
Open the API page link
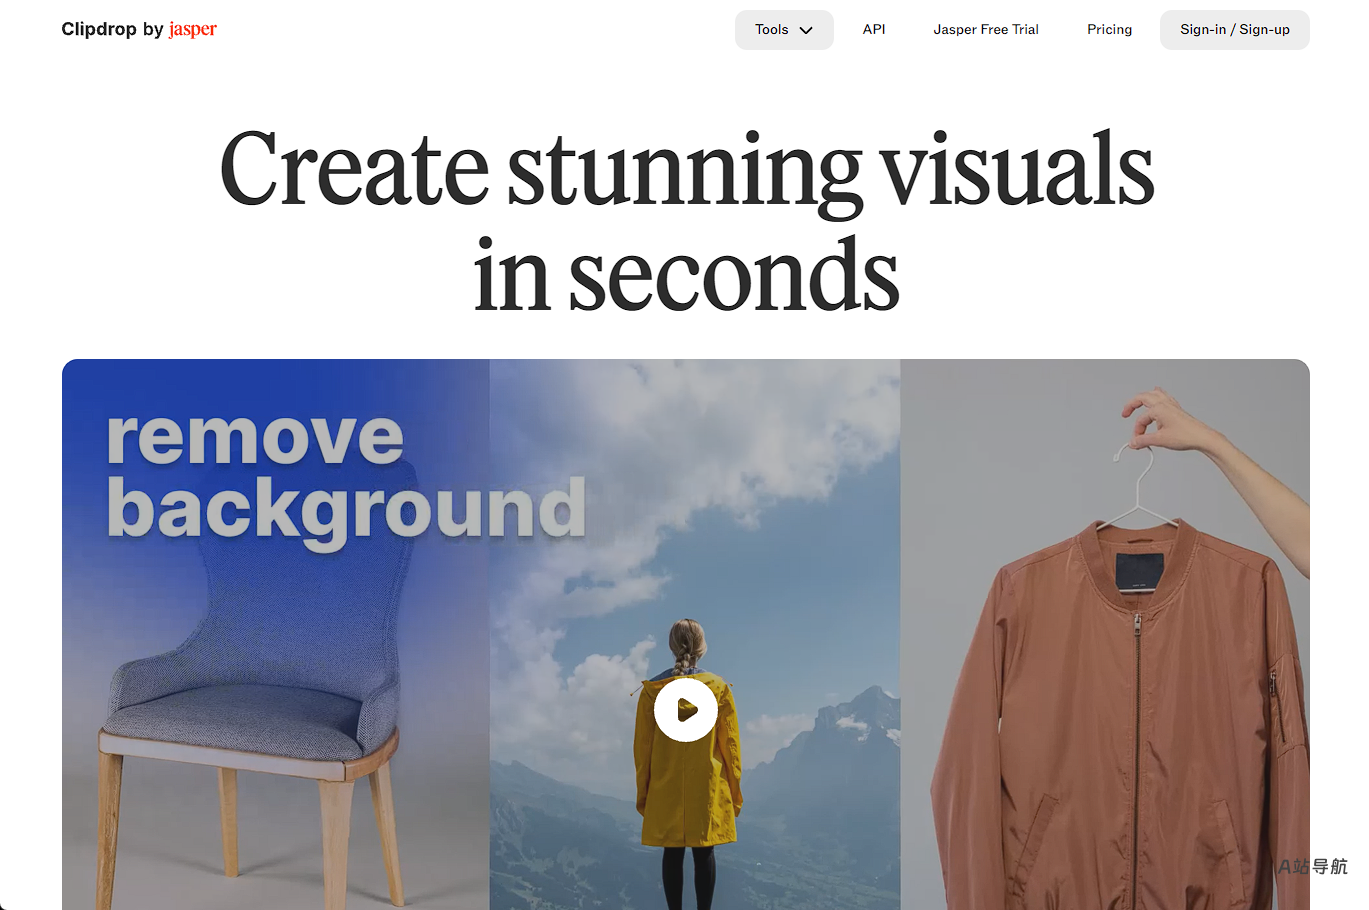(x=874, y=30)
